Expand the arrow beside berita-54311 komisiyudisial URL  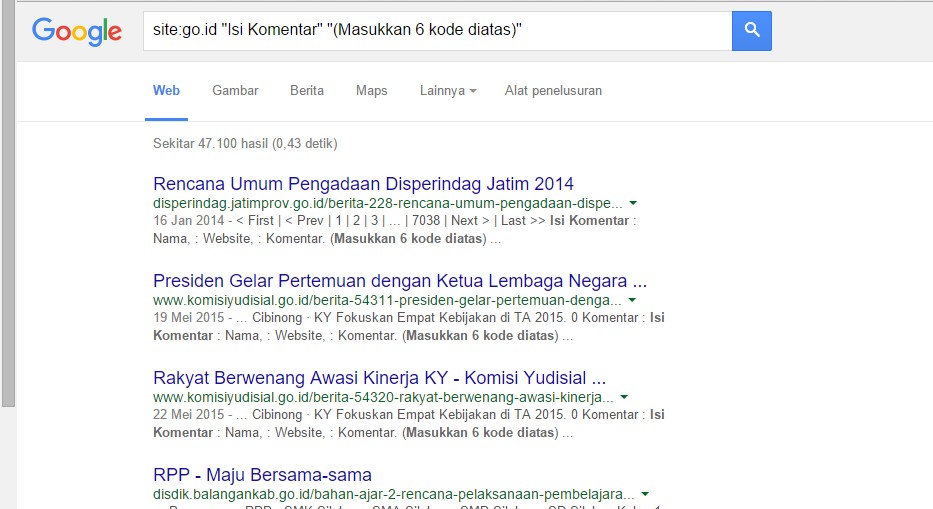click(632, 300)
